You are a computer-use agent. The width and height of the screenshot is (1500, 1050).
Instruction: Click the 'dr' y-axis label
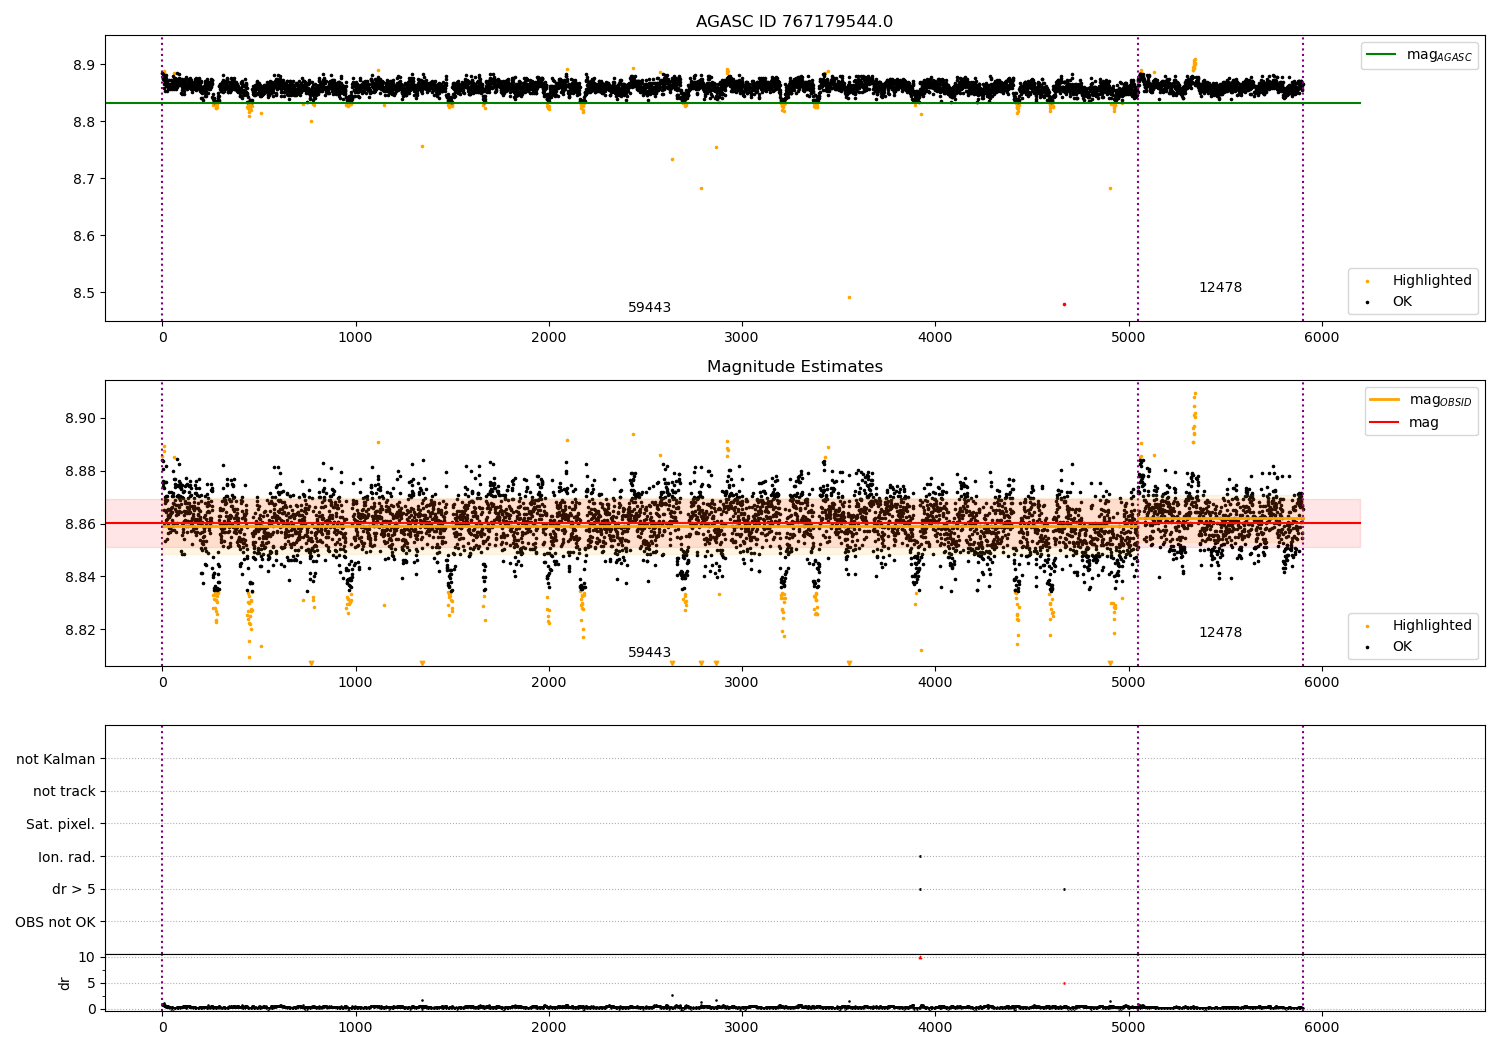coord(65,983)
